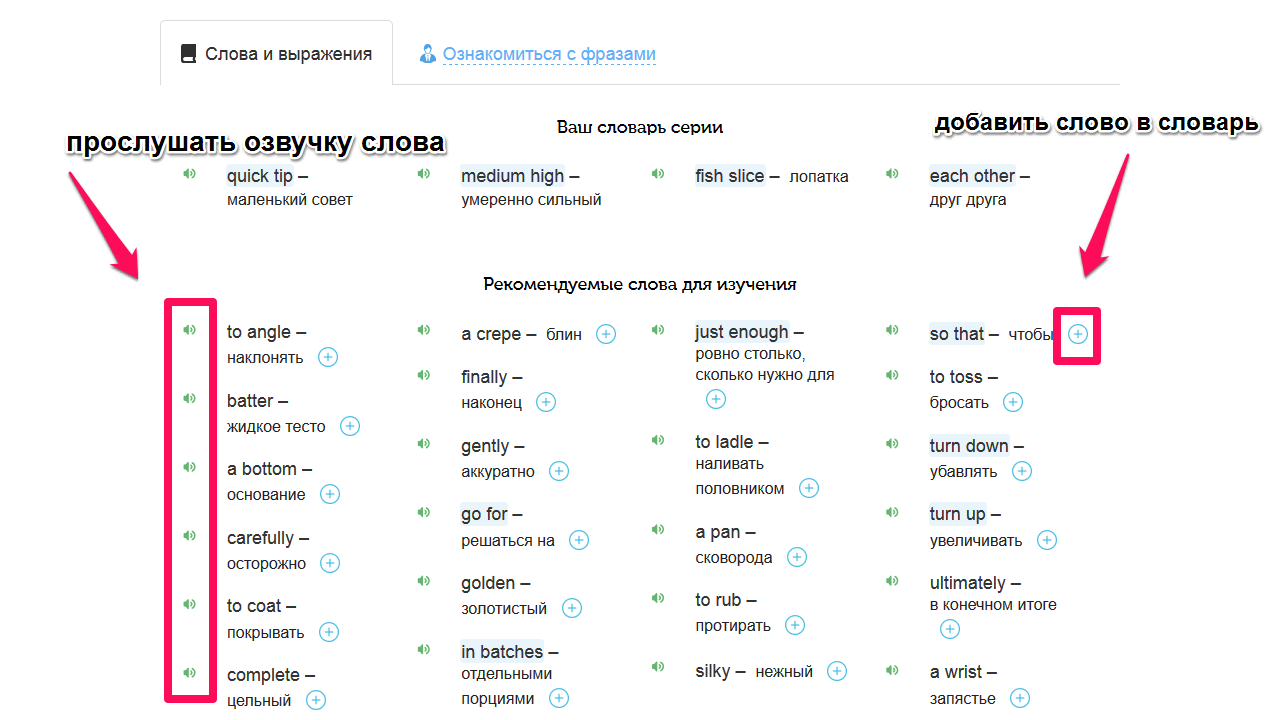Play audio for 'so that'
This screenshot has width=1280, height=720.
(x=892, y=330)
